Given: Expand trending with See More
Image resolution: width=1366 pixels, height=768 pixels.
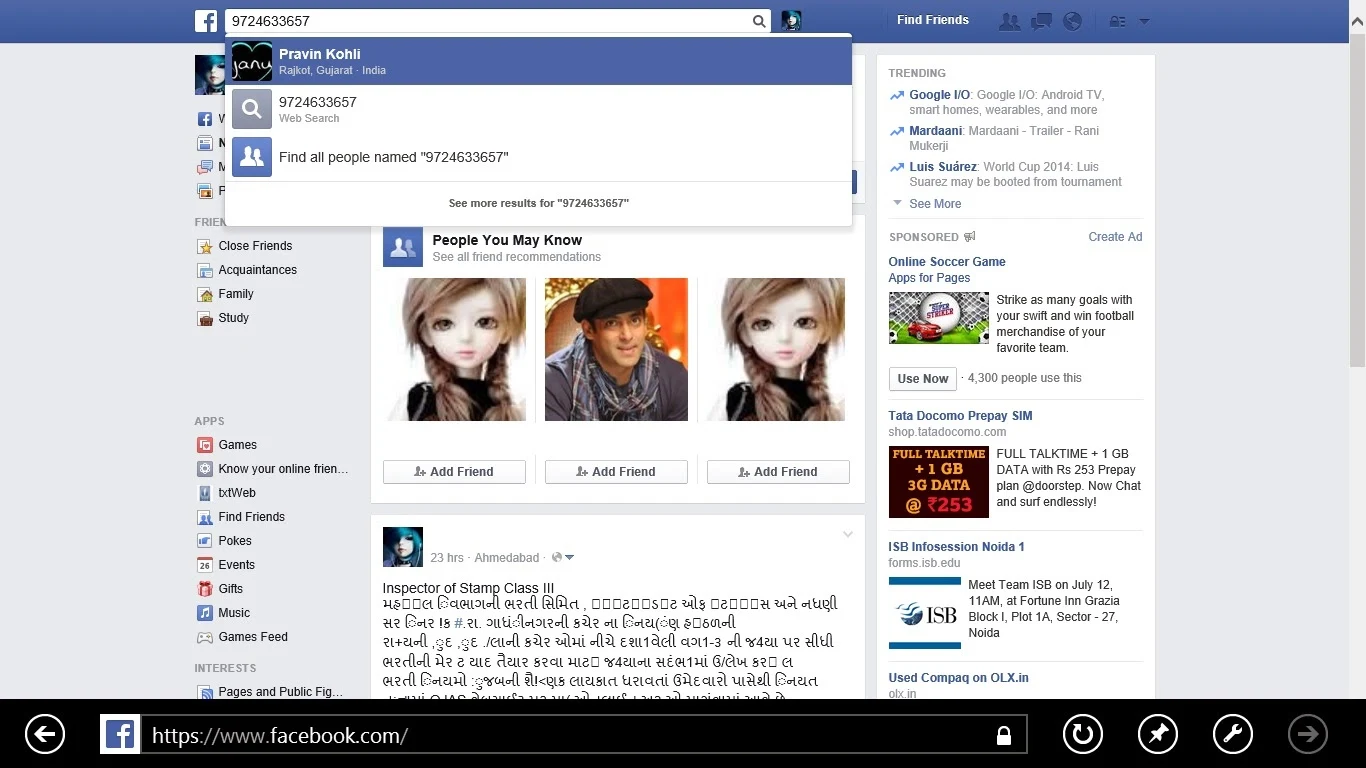Looking at the screenshot, I should click(x=935, y=204).
